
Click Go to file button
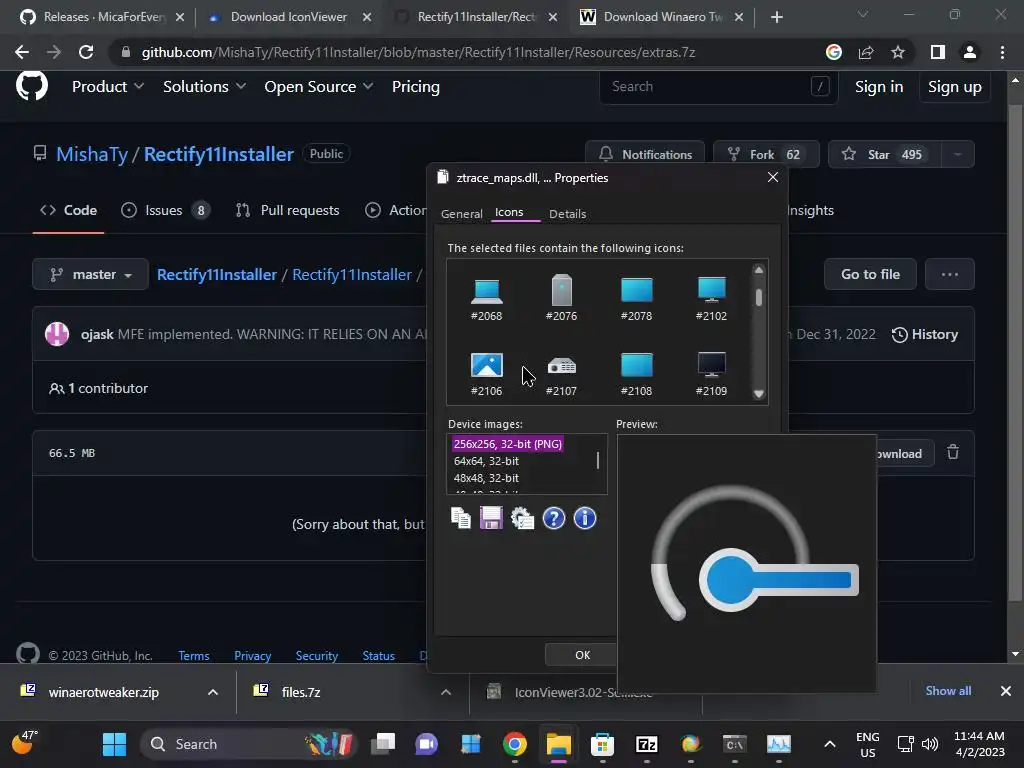(870, 274)
